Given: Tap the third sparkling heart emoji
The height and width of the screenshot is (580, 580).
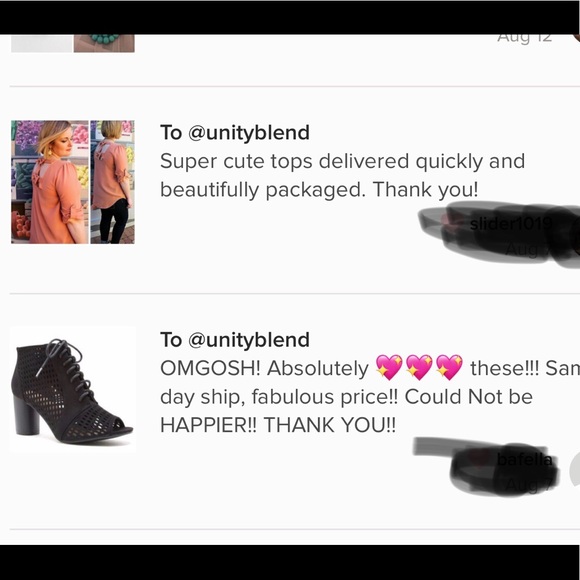Looking at the screenshot, I should point(449,367).
